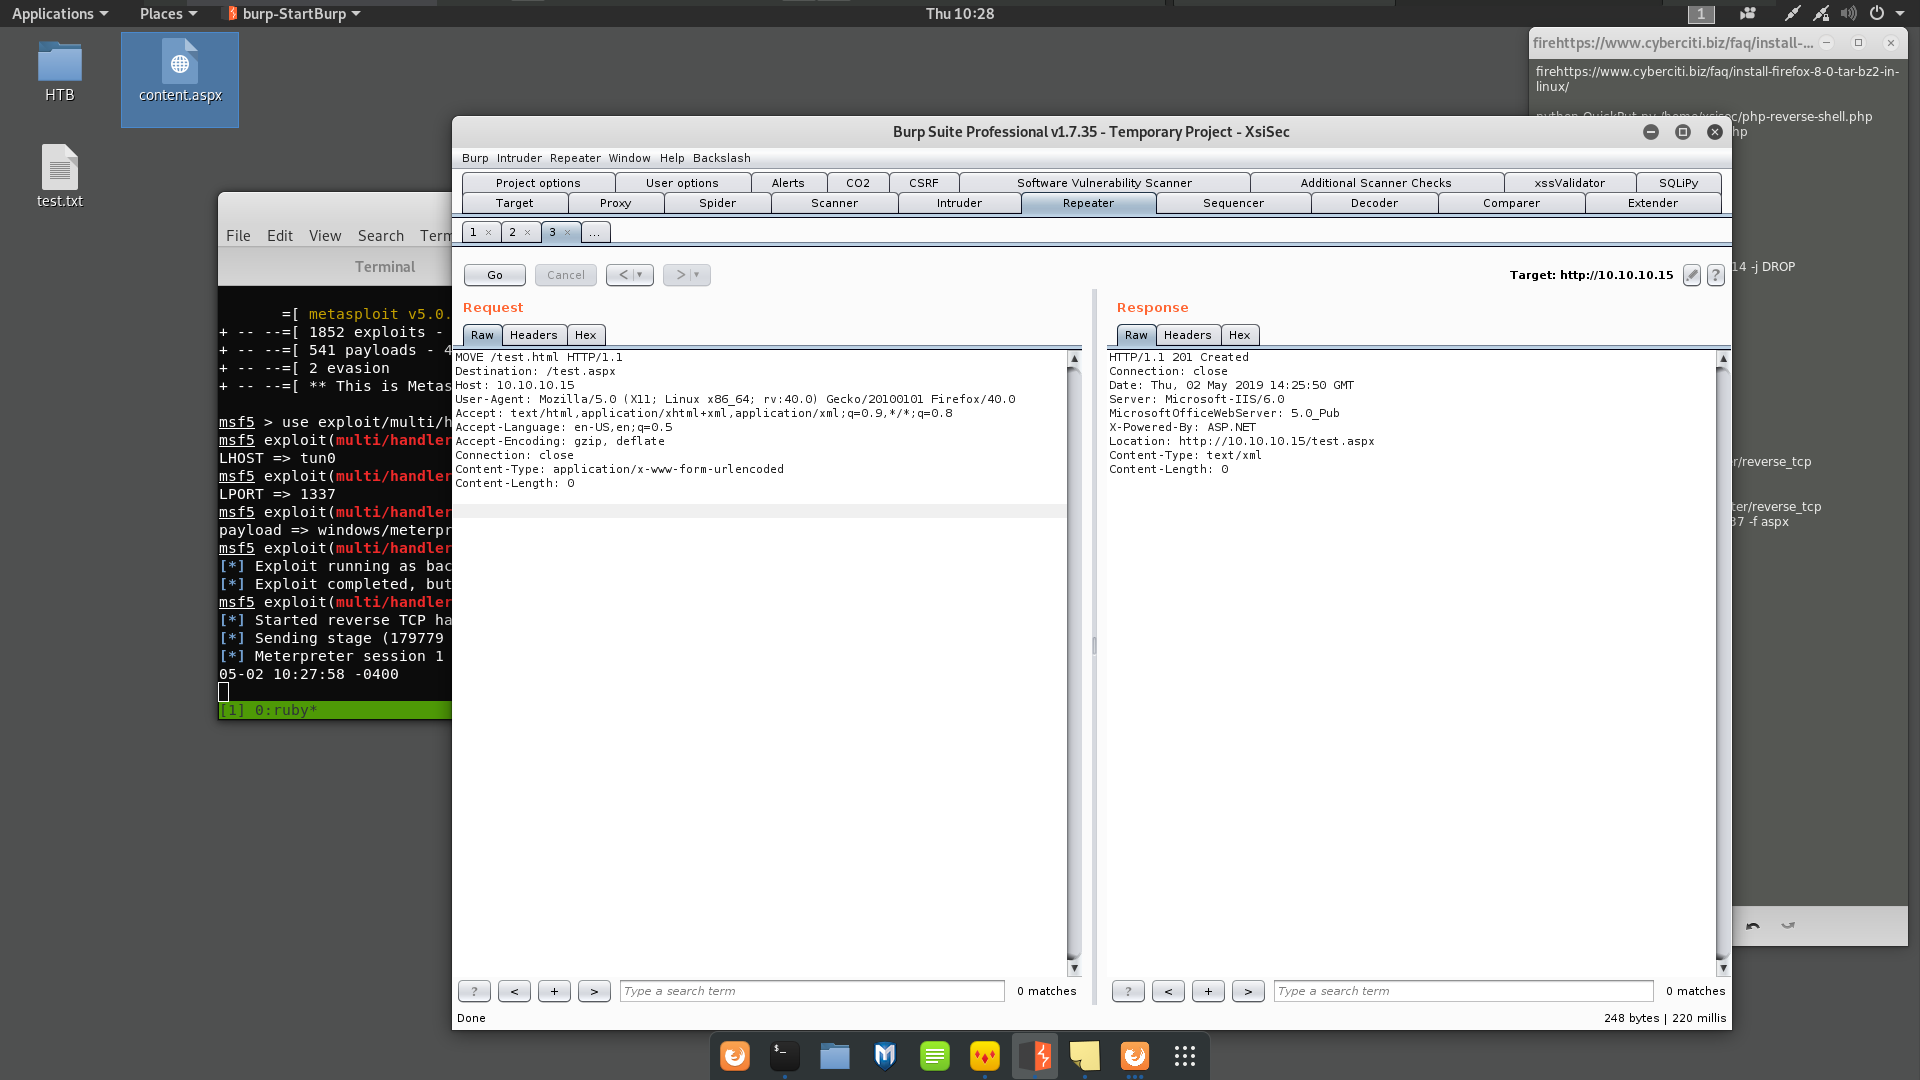Switch to the Software Vulnerability Scanner tab
The image size is (1920, 1080).
(x=1104, y=183)
